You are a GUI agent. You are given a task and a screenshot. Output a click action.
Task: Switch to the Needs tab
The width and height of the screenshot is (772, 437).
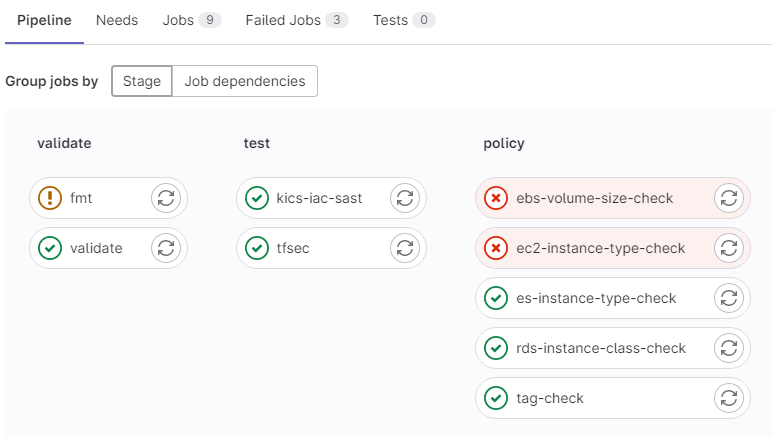pos(117,20)
